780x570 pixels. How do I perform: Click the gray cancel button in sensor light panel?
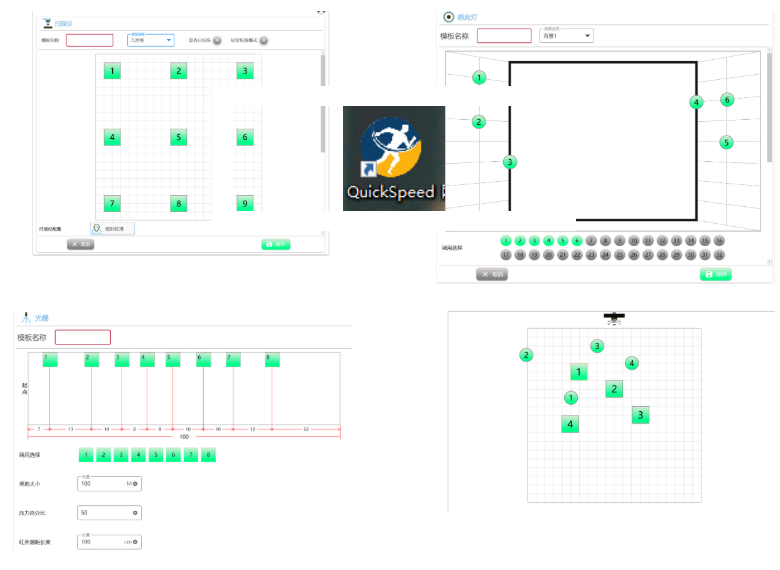pyautogui.click(x=492, y=274)
